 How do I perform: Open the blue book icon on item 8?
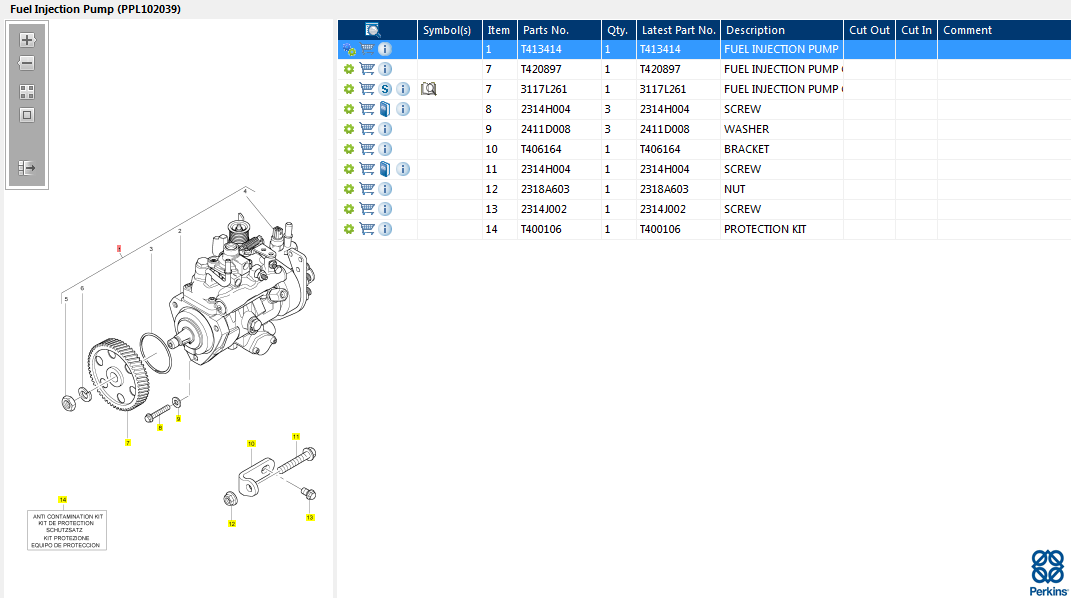tap(385, 109)
